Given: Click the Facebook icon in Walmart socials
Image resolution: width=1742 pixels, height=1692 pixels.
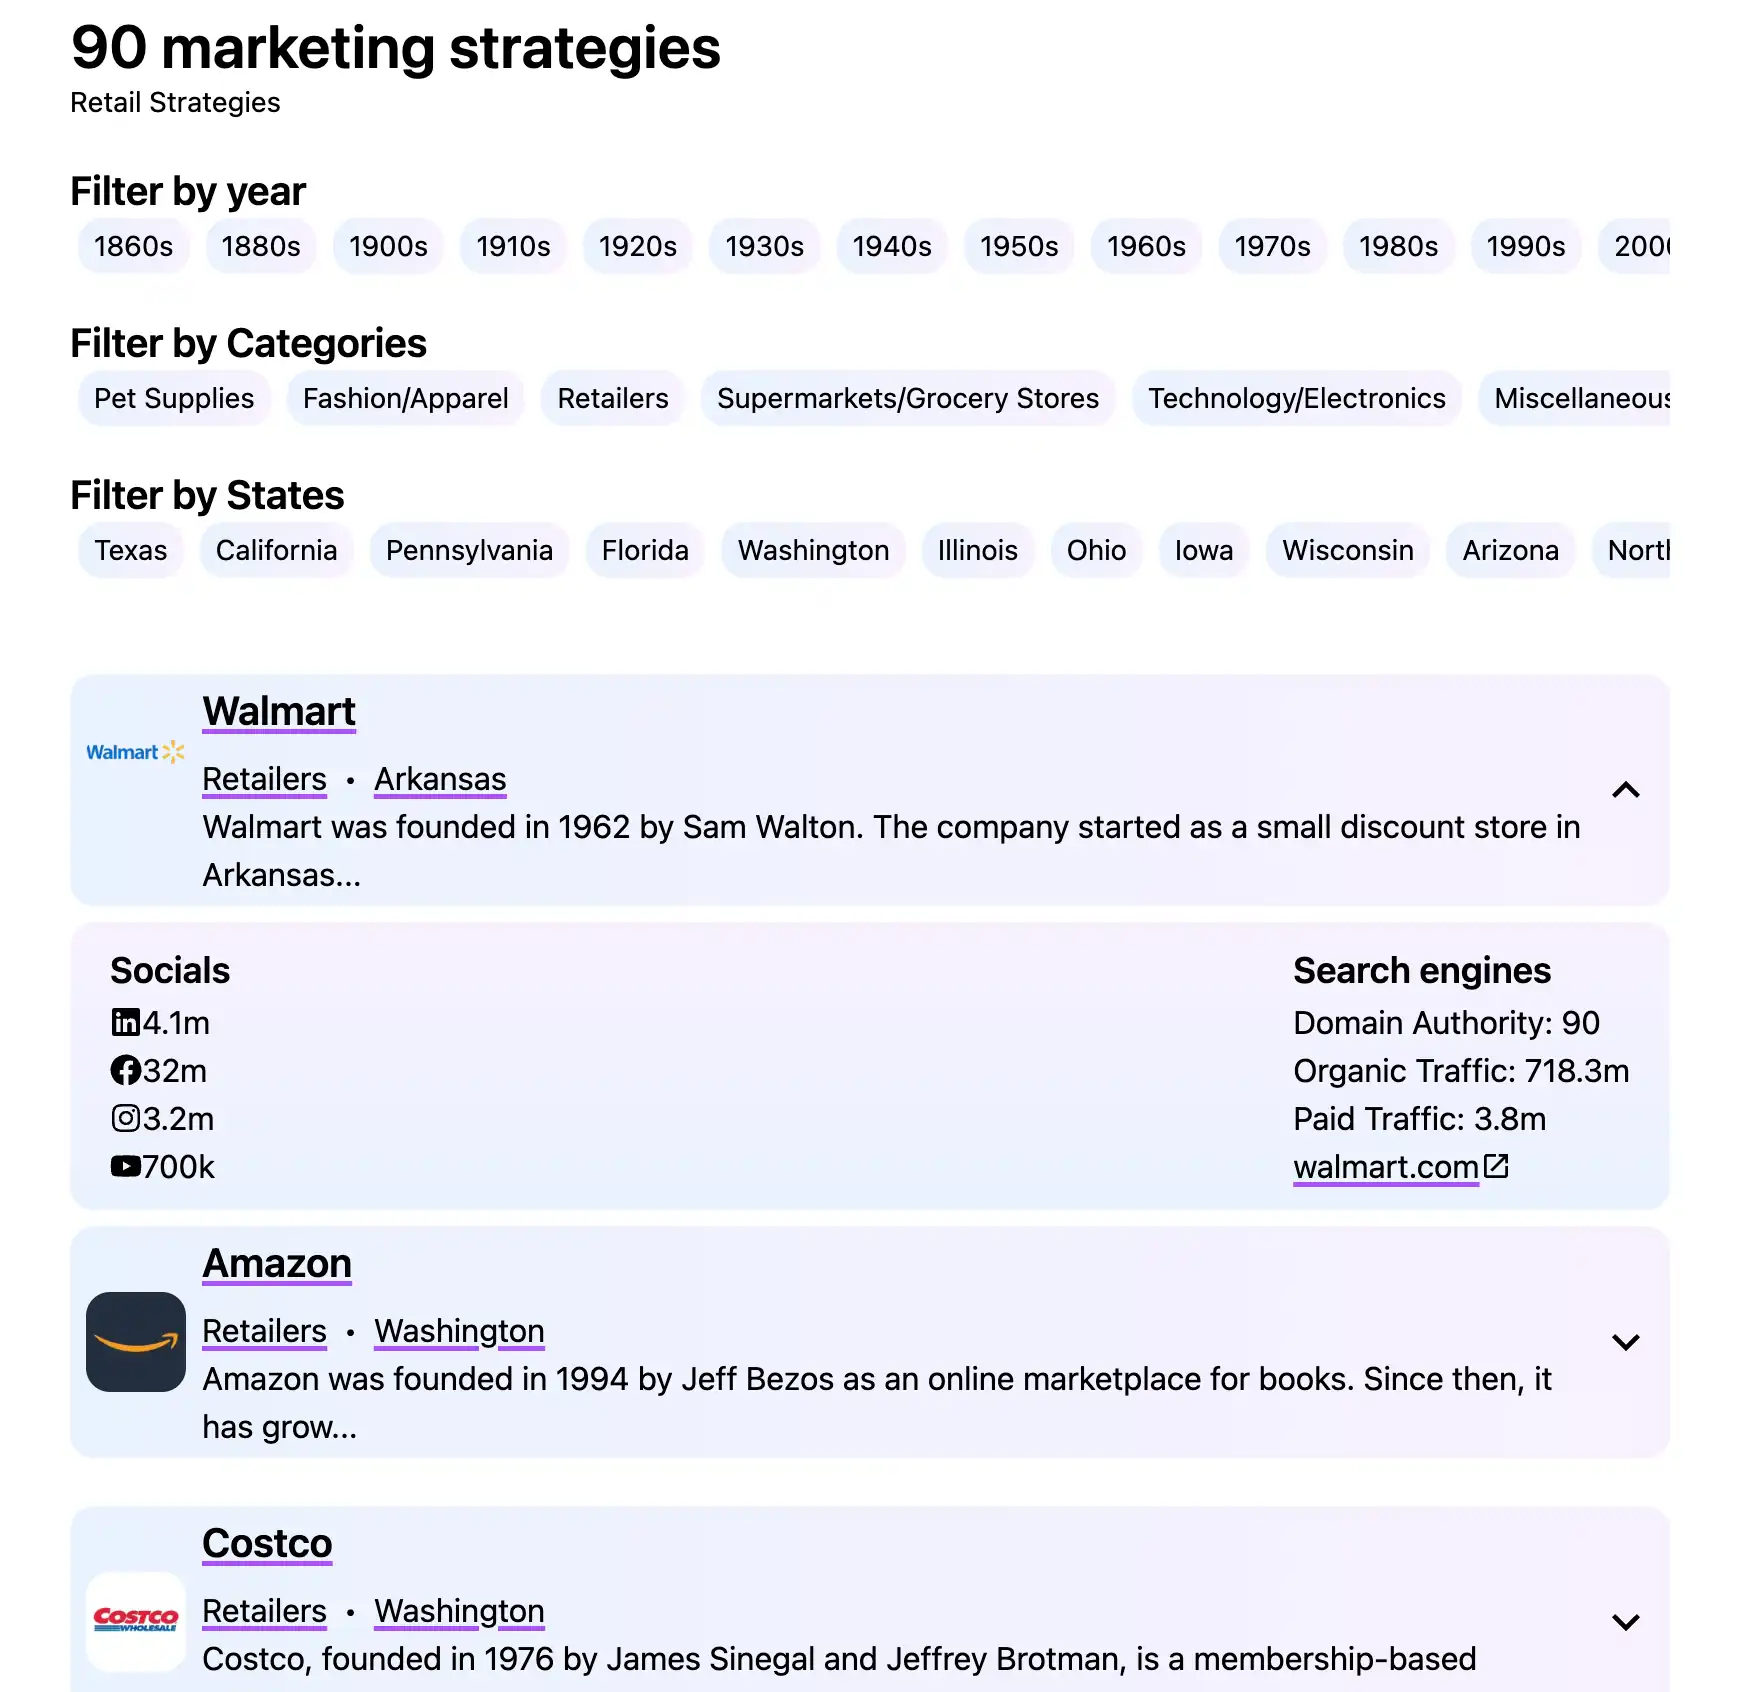Looking at the screenshot, I should pyautogui.click(x=124, y=1070).
